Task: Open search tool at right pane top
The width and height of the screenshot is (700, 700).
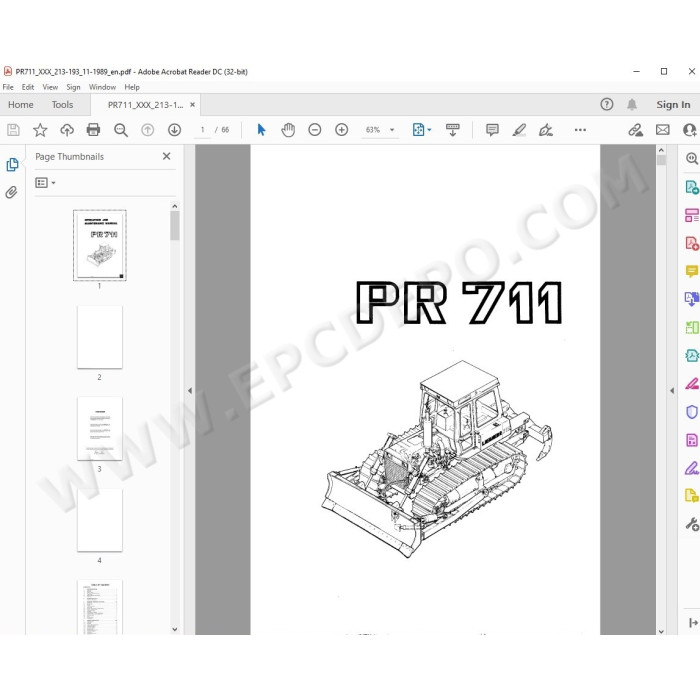Action: [x=692, y=158]
